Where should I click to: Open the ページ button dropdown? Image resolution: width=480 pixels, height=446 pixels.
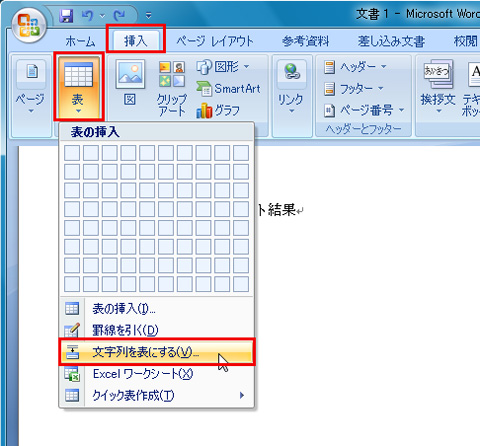31,87
